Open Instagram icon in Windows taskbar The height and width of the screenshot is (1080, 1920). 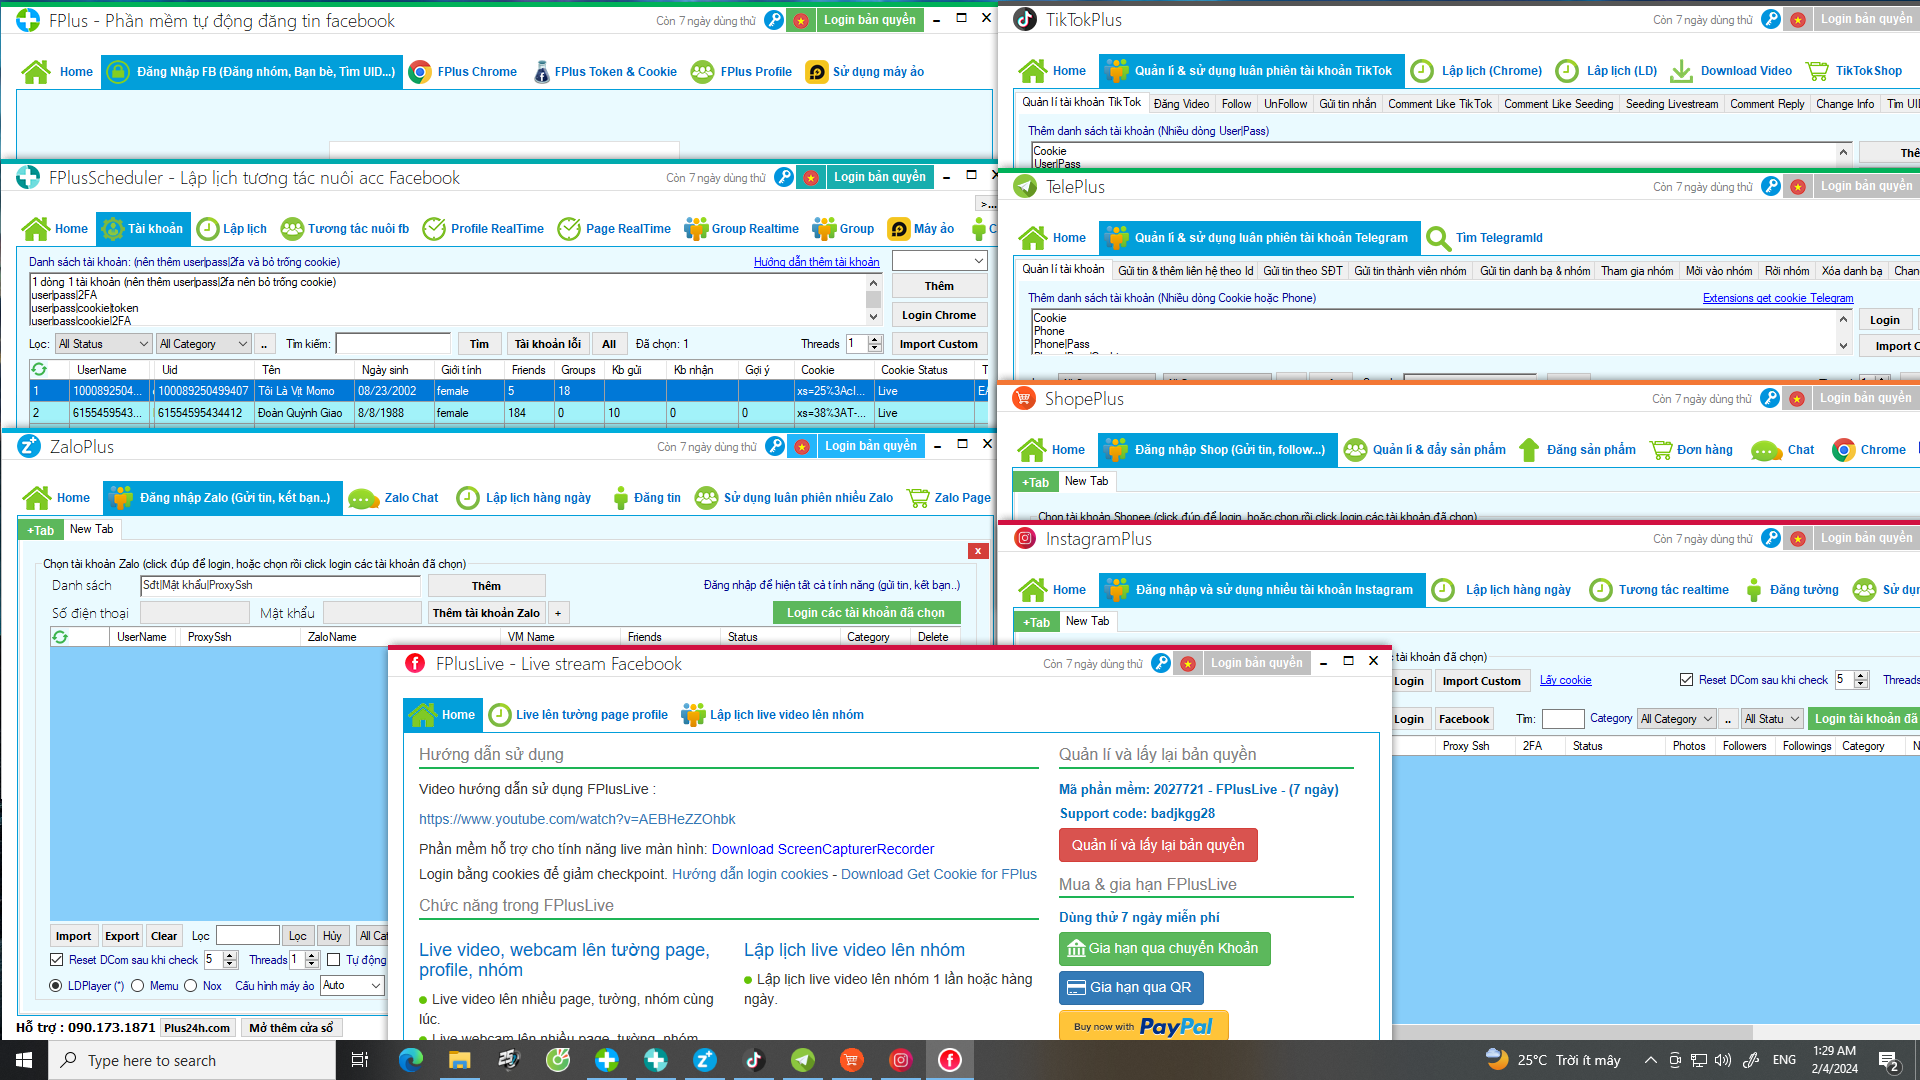tap(901, 1060)
